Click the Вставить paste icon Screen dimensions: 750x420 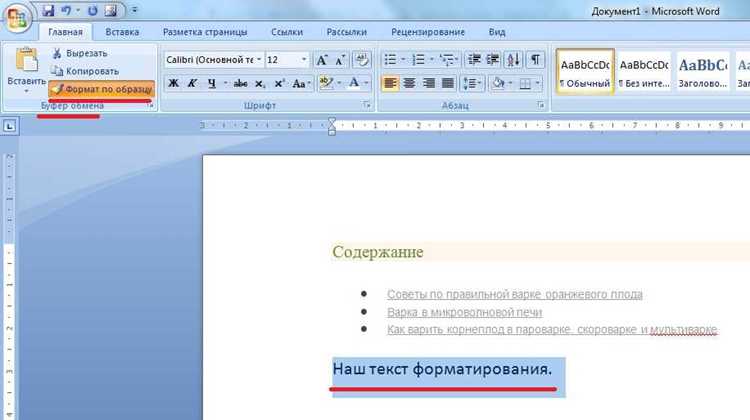coord(26,60)
